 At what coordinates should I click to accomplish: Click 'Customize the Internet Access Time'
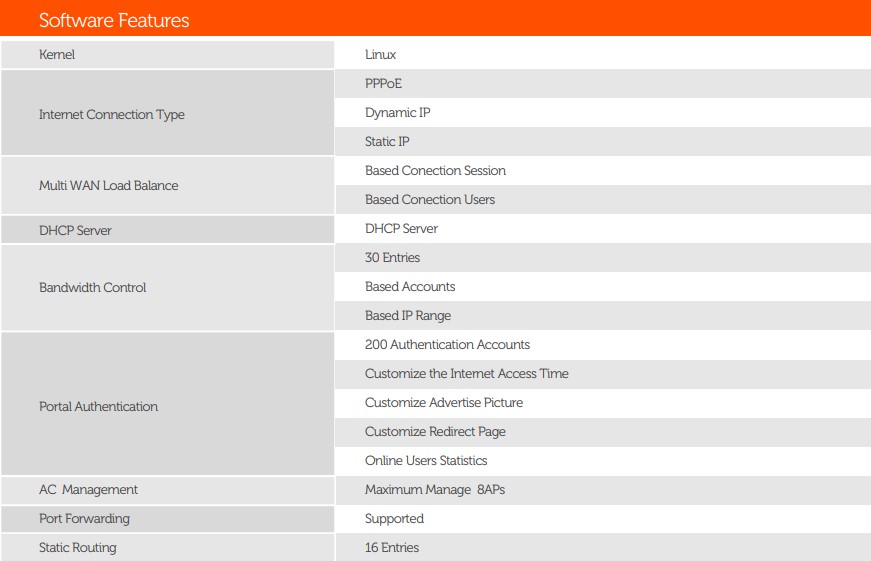click(467, 373)
